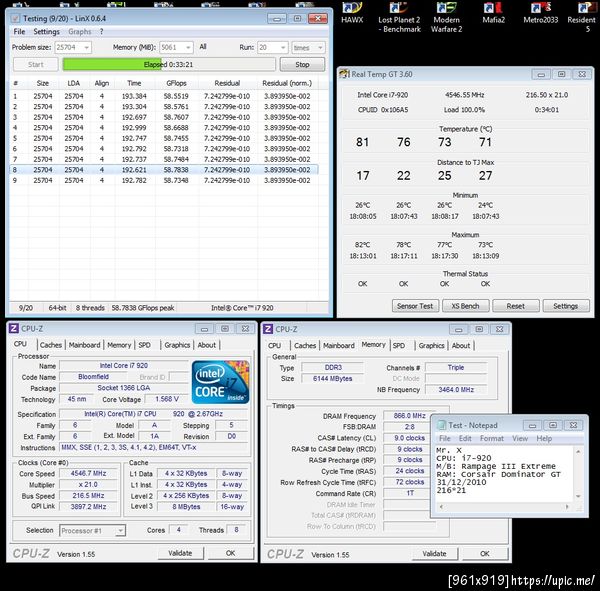600x591 pixels.
Task: Click the All memory button in LinX
Action: (203, 47)
